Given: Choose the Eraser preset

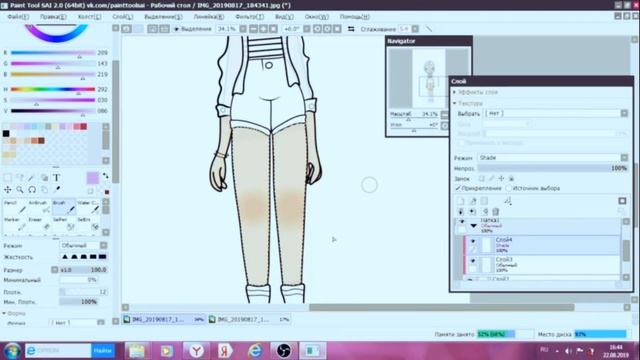Looking at the screenshot, I should tap(39, 224).
